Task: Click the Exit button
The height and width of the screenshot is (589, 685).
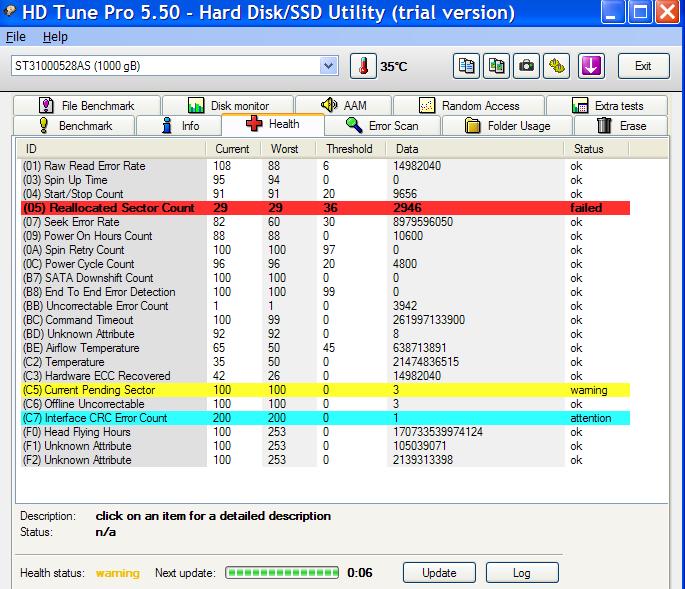Action: click(643, 66)
